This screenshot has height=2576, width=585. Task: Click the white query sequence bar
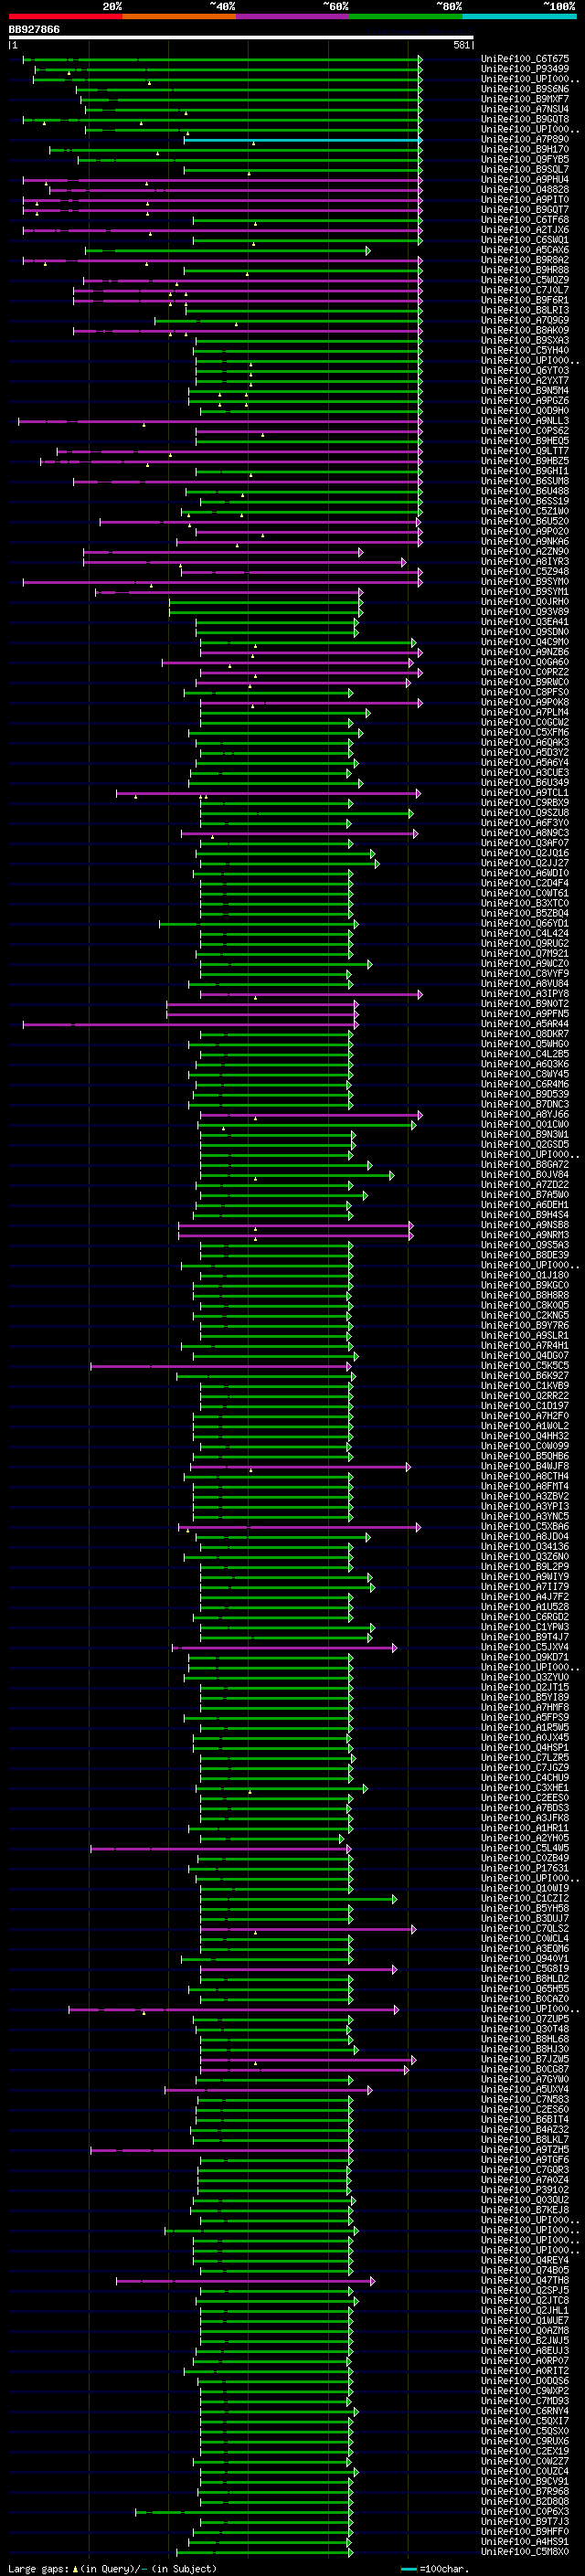coord(241,38)
